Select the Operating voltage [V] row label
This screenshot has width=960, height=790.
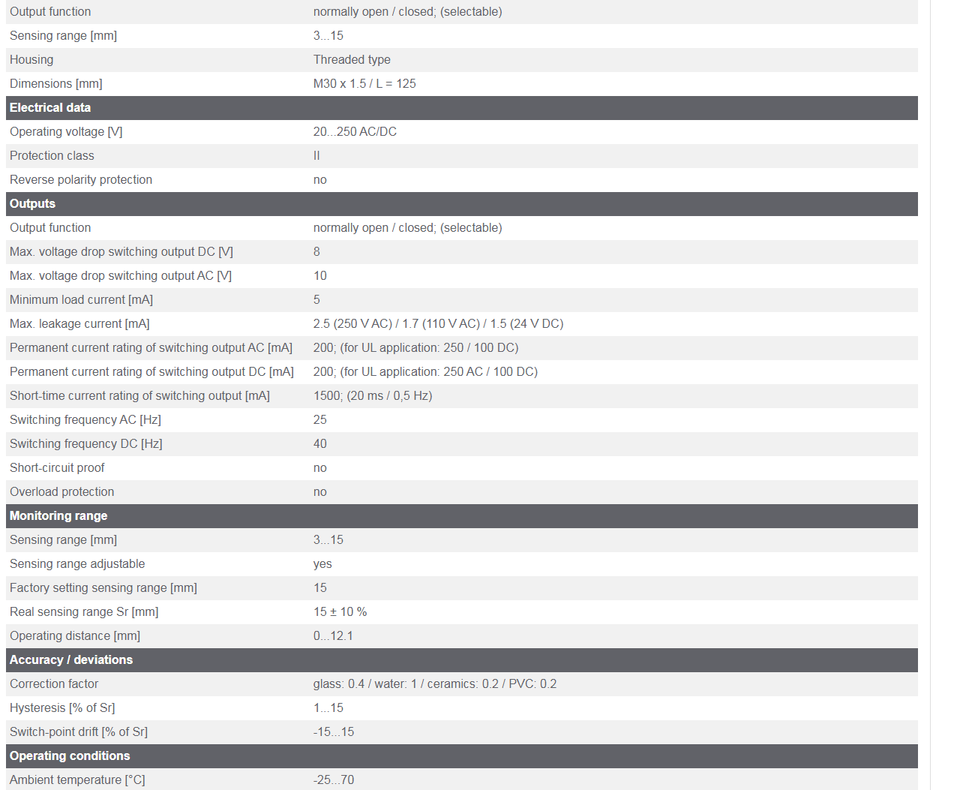[x=66, y=132]
